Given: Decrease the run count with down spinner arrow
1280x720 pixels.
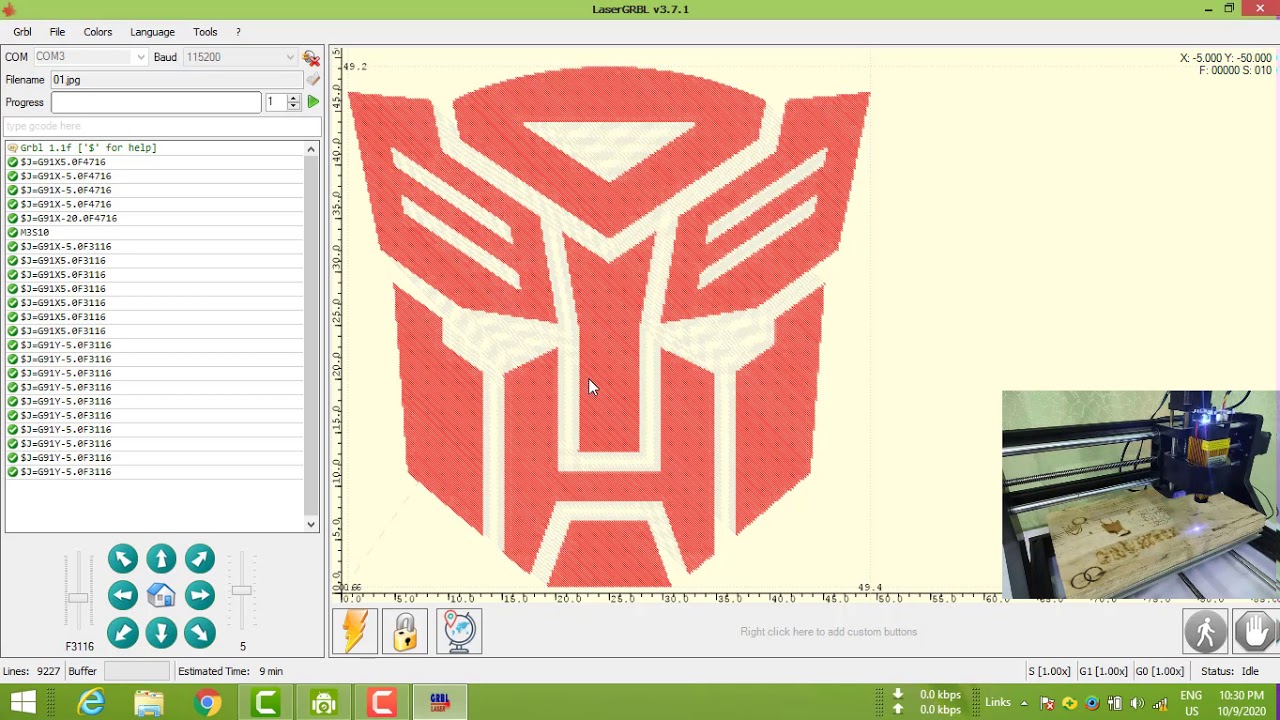Looking at the screenshot, I should [293, 106].
